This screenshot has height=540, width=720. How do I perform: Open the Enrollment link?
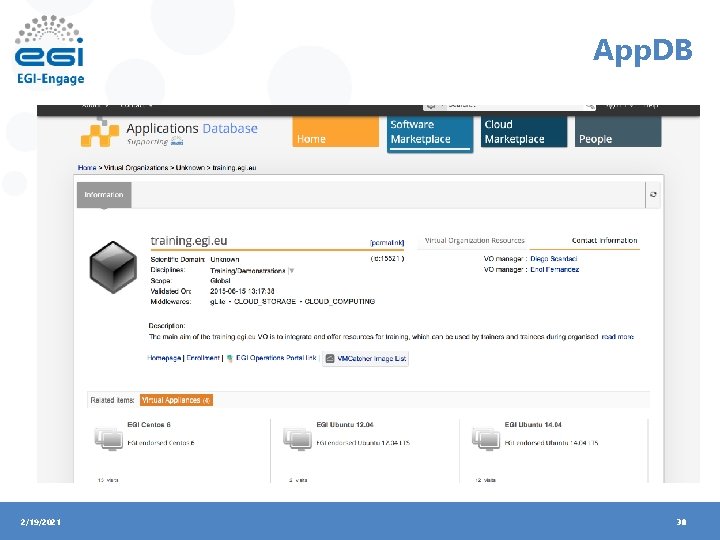[x=202, y=358]
